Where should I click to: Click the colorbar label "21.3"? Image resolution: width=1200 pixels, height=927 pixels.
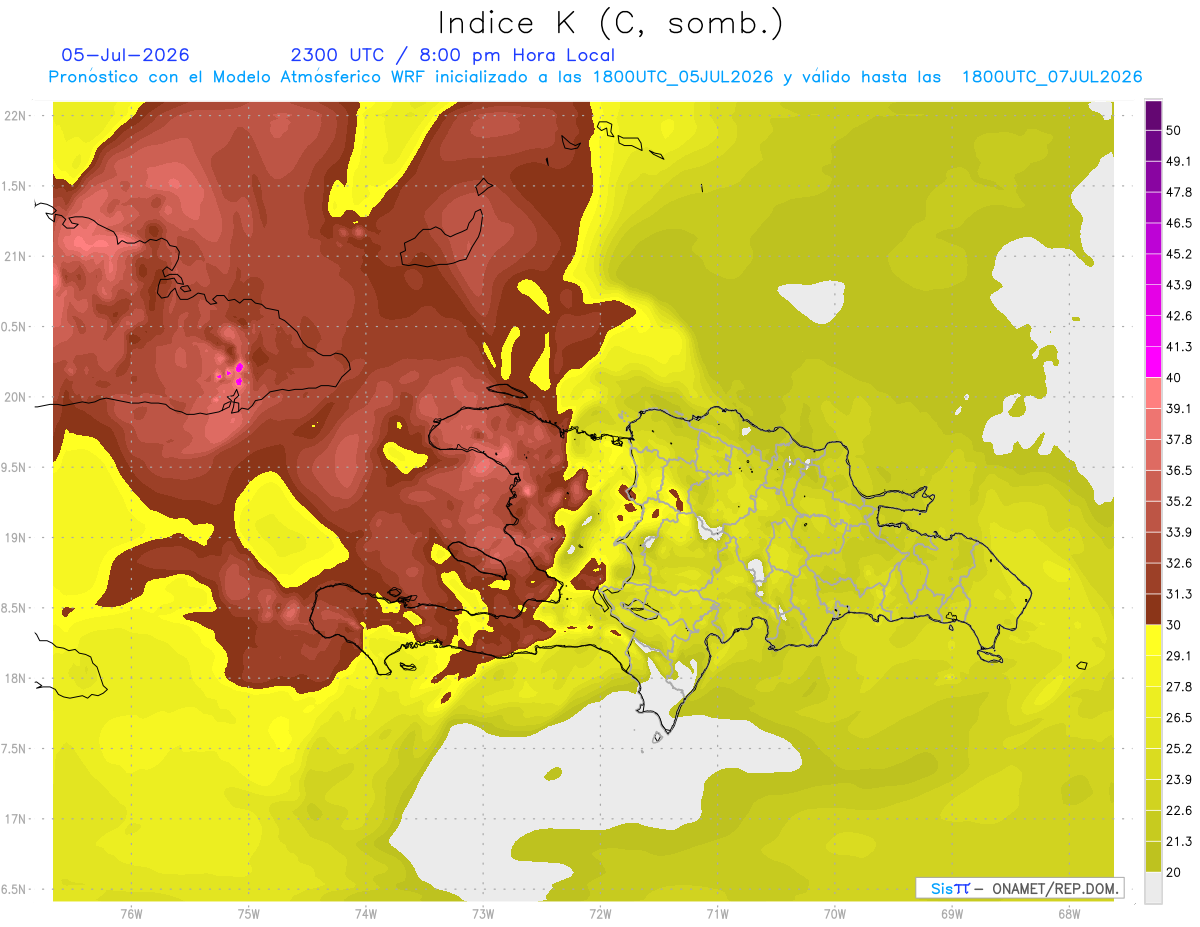click(1178, 842)
